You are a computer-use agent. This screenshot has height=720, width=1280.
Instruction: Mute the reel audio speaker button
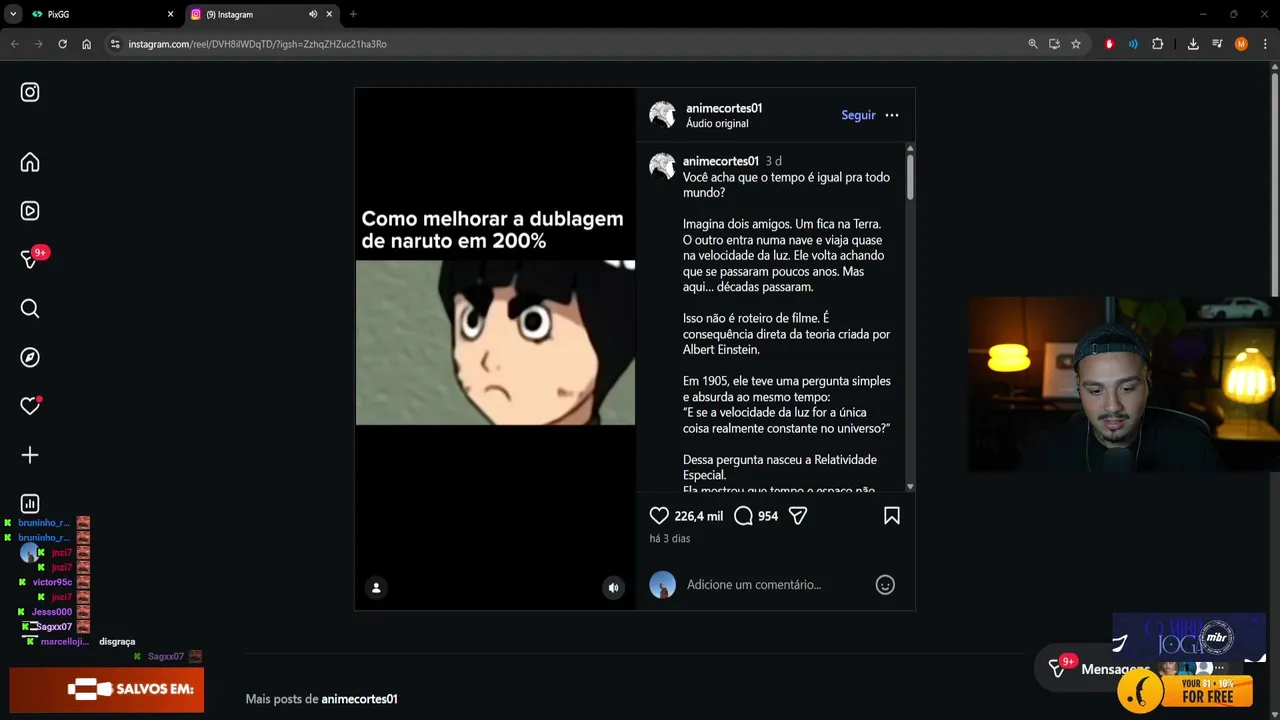pos(614,588)
